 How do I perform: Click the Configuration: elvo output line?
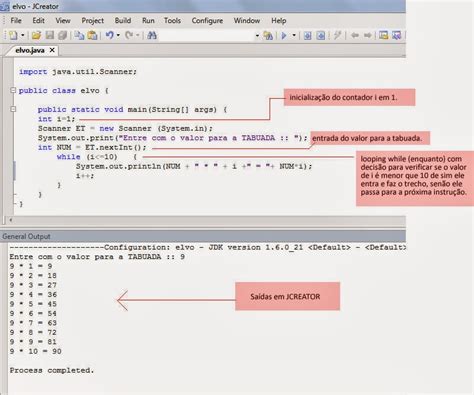pos(207,247)
